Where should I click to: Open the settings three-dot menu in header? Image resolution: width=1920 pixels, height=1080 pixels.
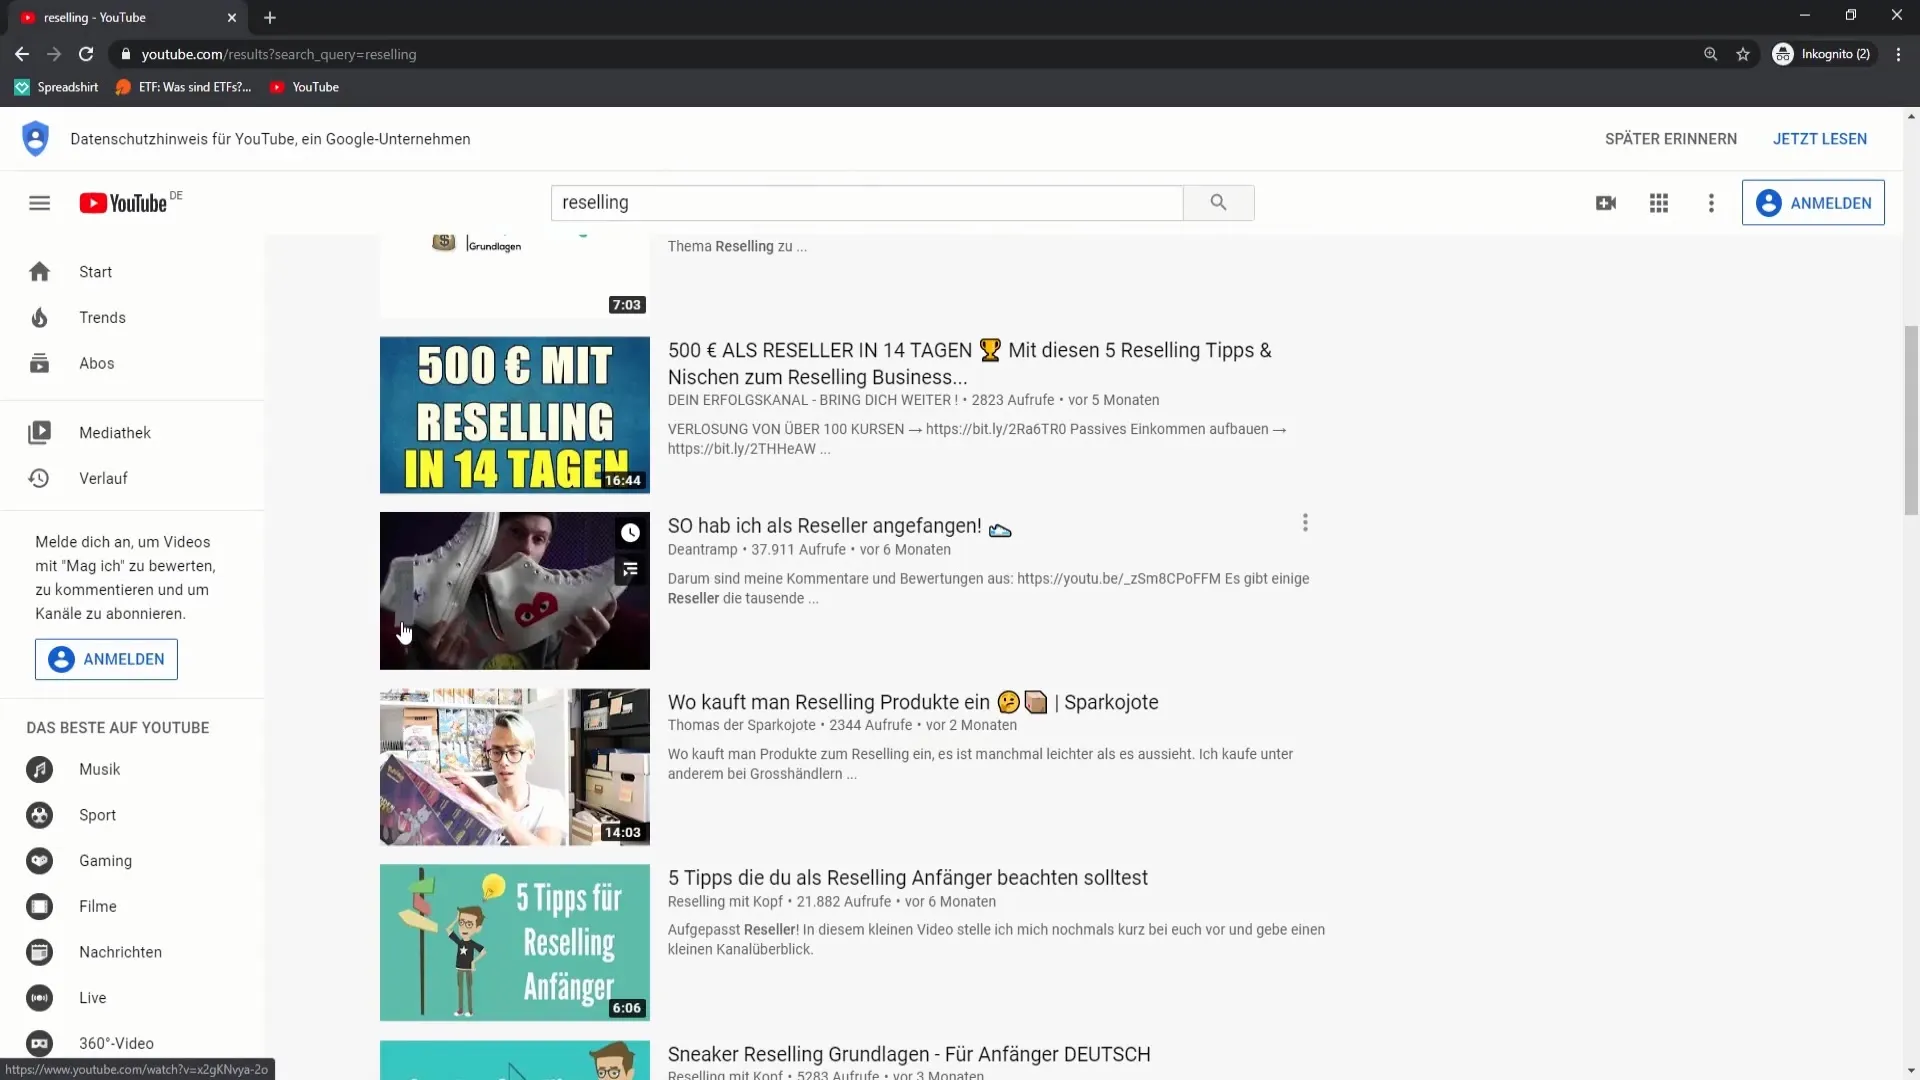point(1711,203)
